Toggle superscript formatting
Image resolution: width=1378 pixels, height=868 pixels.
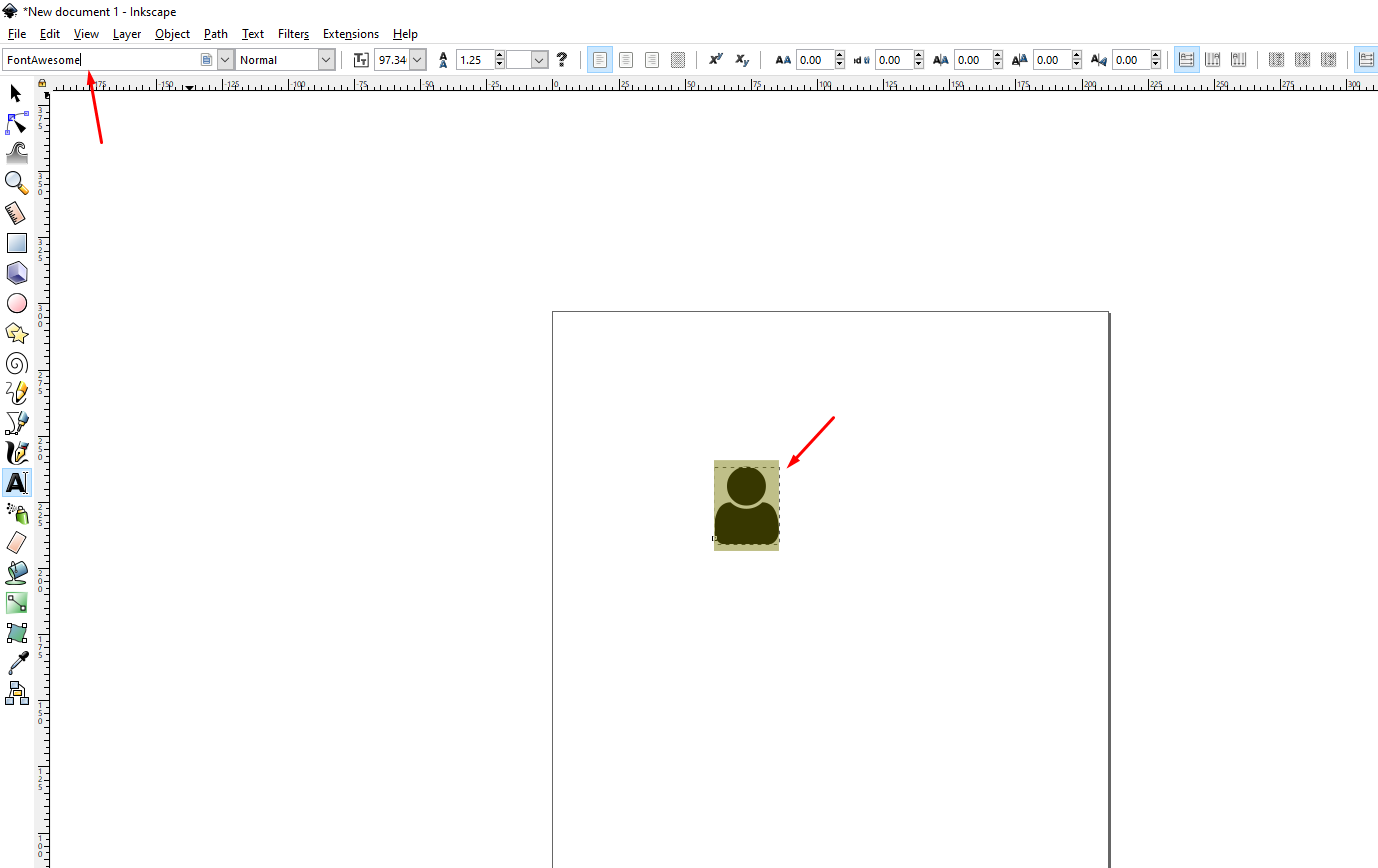[716, 60]
